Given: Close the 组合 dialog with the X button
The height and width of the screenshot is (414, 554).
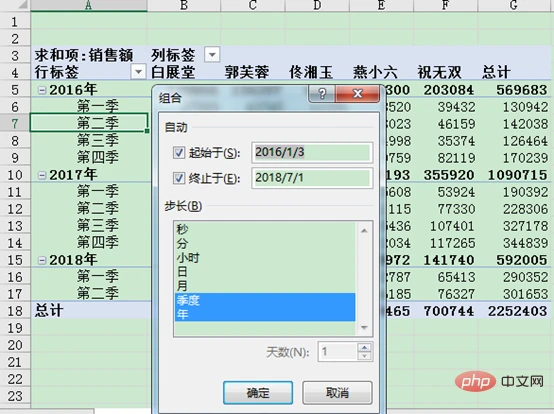Looking at the screenshot, I should pyautogui.click(x=357, y=94).
